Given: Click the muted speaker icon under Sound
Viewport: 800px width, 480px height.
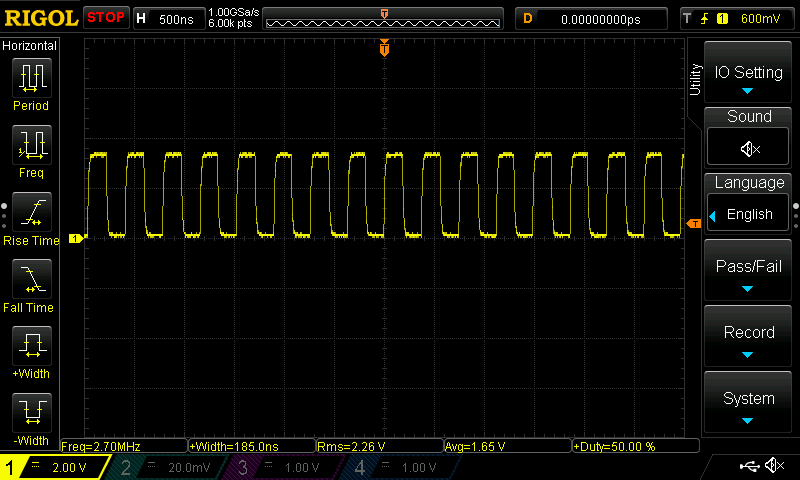Looking at the screenshot, I should [x=748, y=148].
